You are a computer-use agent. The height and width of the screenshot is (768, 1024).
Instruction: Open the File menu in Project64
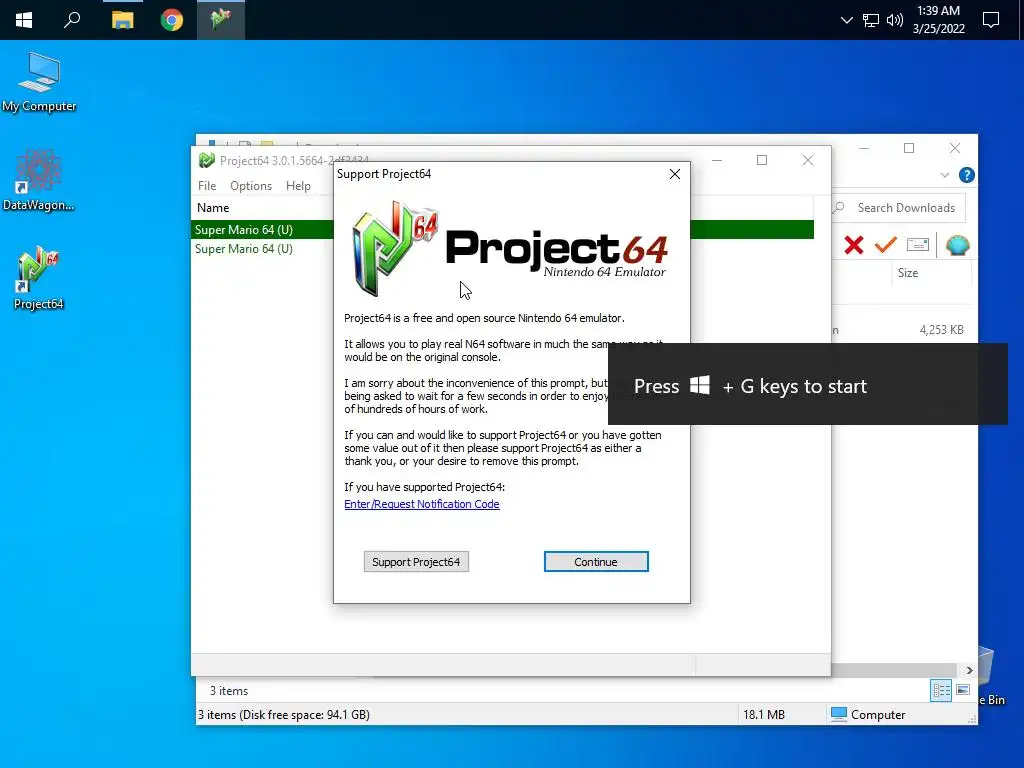tap(207, 185)
